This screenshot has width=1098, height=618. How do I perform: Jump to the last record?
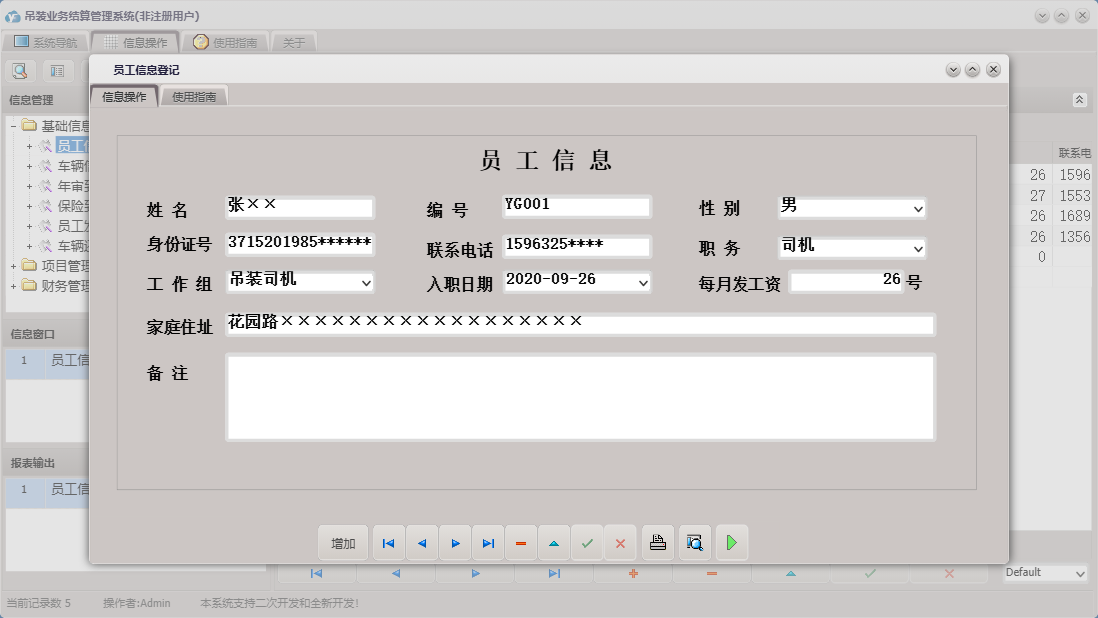coord(488,542)
